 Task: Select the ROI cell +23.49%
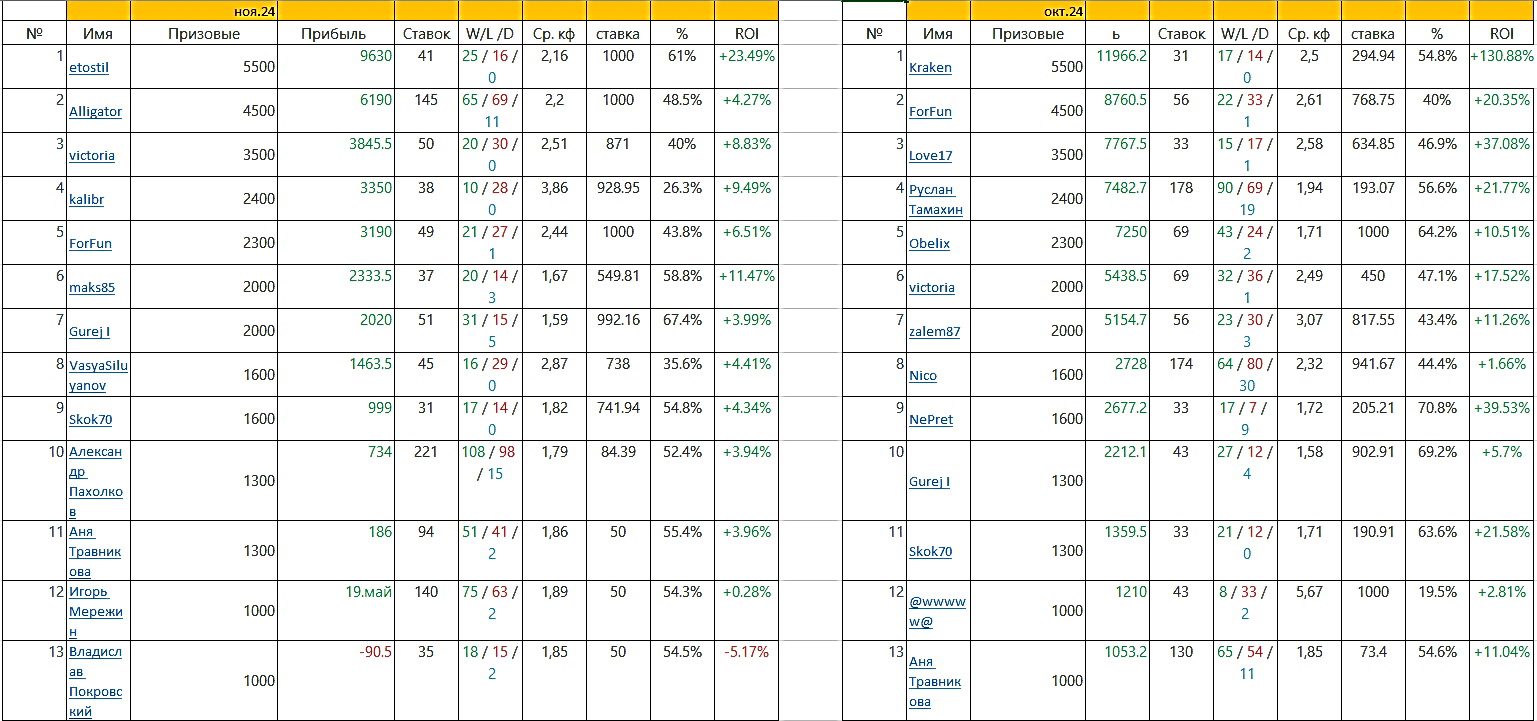tap(746, 67)
